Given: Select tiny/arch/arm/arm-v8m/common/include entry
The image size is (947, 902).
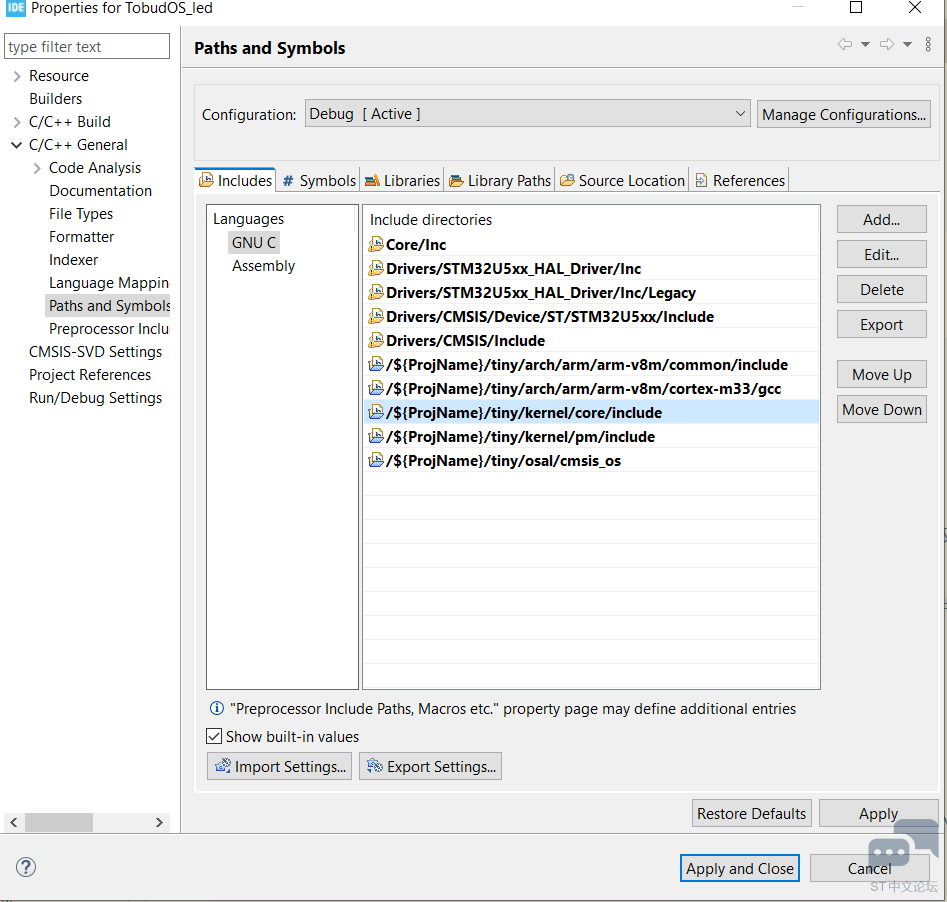Looking at the screenshot, I should click(x=592, y=364).
